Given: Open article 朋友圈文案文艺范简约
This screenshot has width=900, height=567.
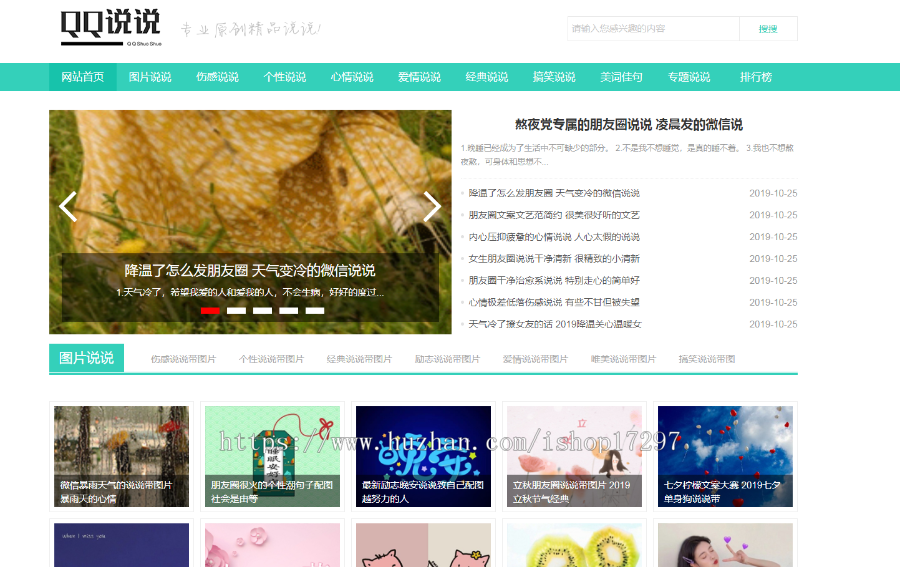Looking at the screenshot, I should (554, 215).
